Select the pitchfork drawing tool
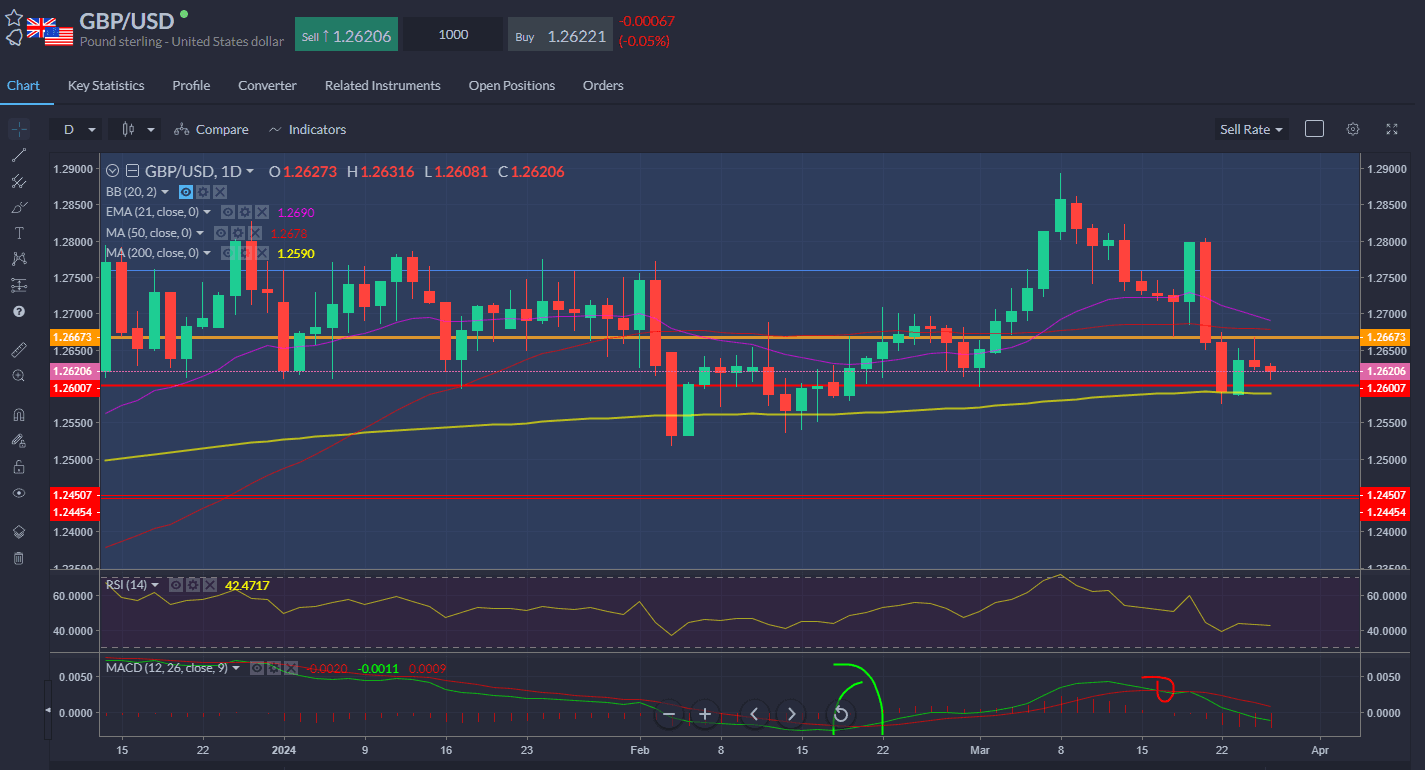Viewport: 1425px width, 770px height. pyautogui.click(x=18, y=181)
